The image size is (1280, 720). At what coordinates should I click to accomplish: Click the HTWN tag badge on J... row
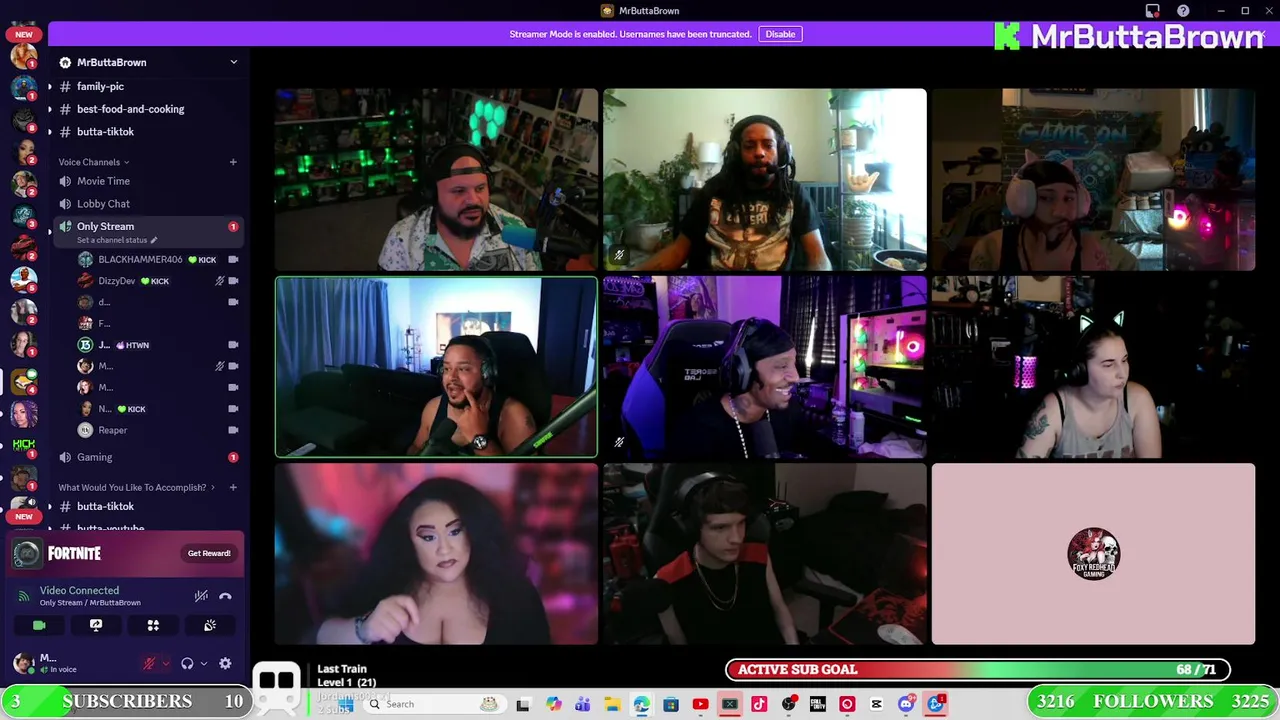133,345
